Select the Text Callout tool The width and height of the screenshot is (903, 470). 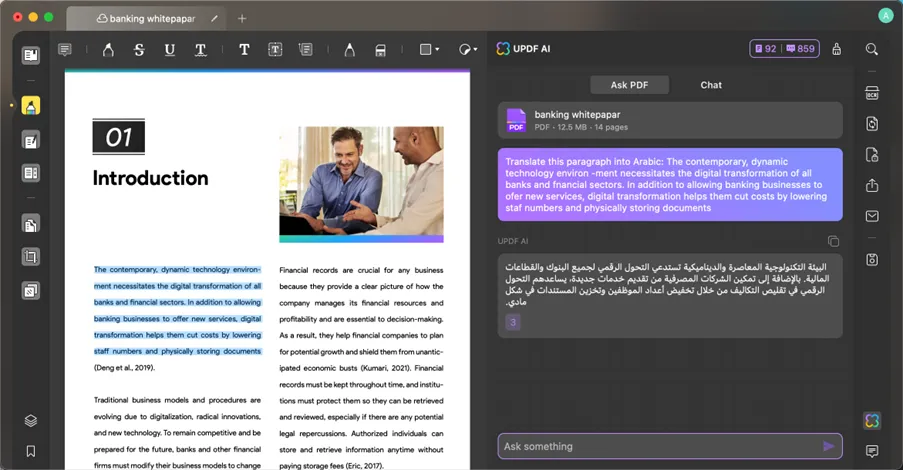306,50
